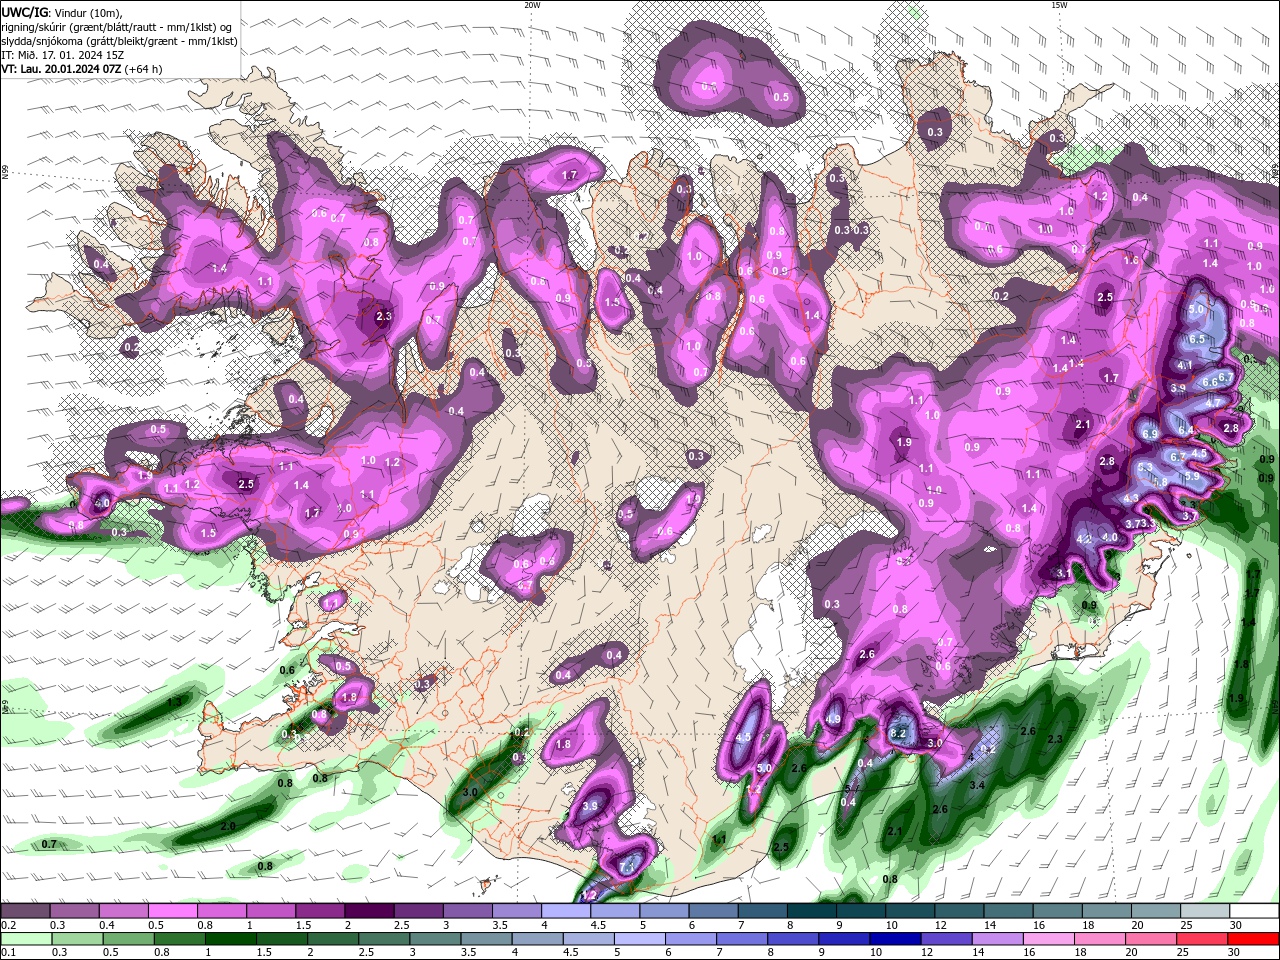Select darkest green 1 swatch in bottom legend row
This screenshot has width=1280, height=960.
pos(230,939)
